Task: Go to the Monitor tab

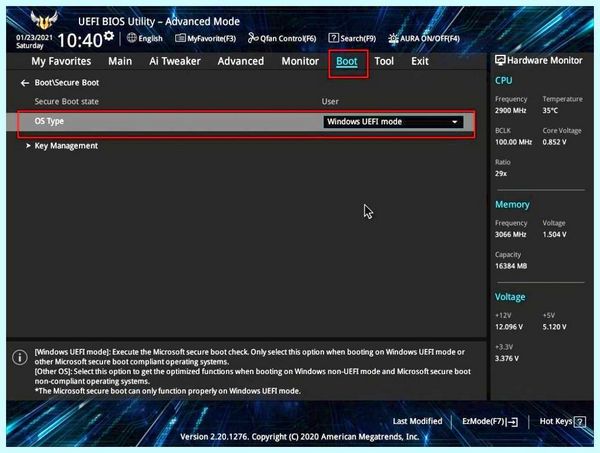Action: 300,61
